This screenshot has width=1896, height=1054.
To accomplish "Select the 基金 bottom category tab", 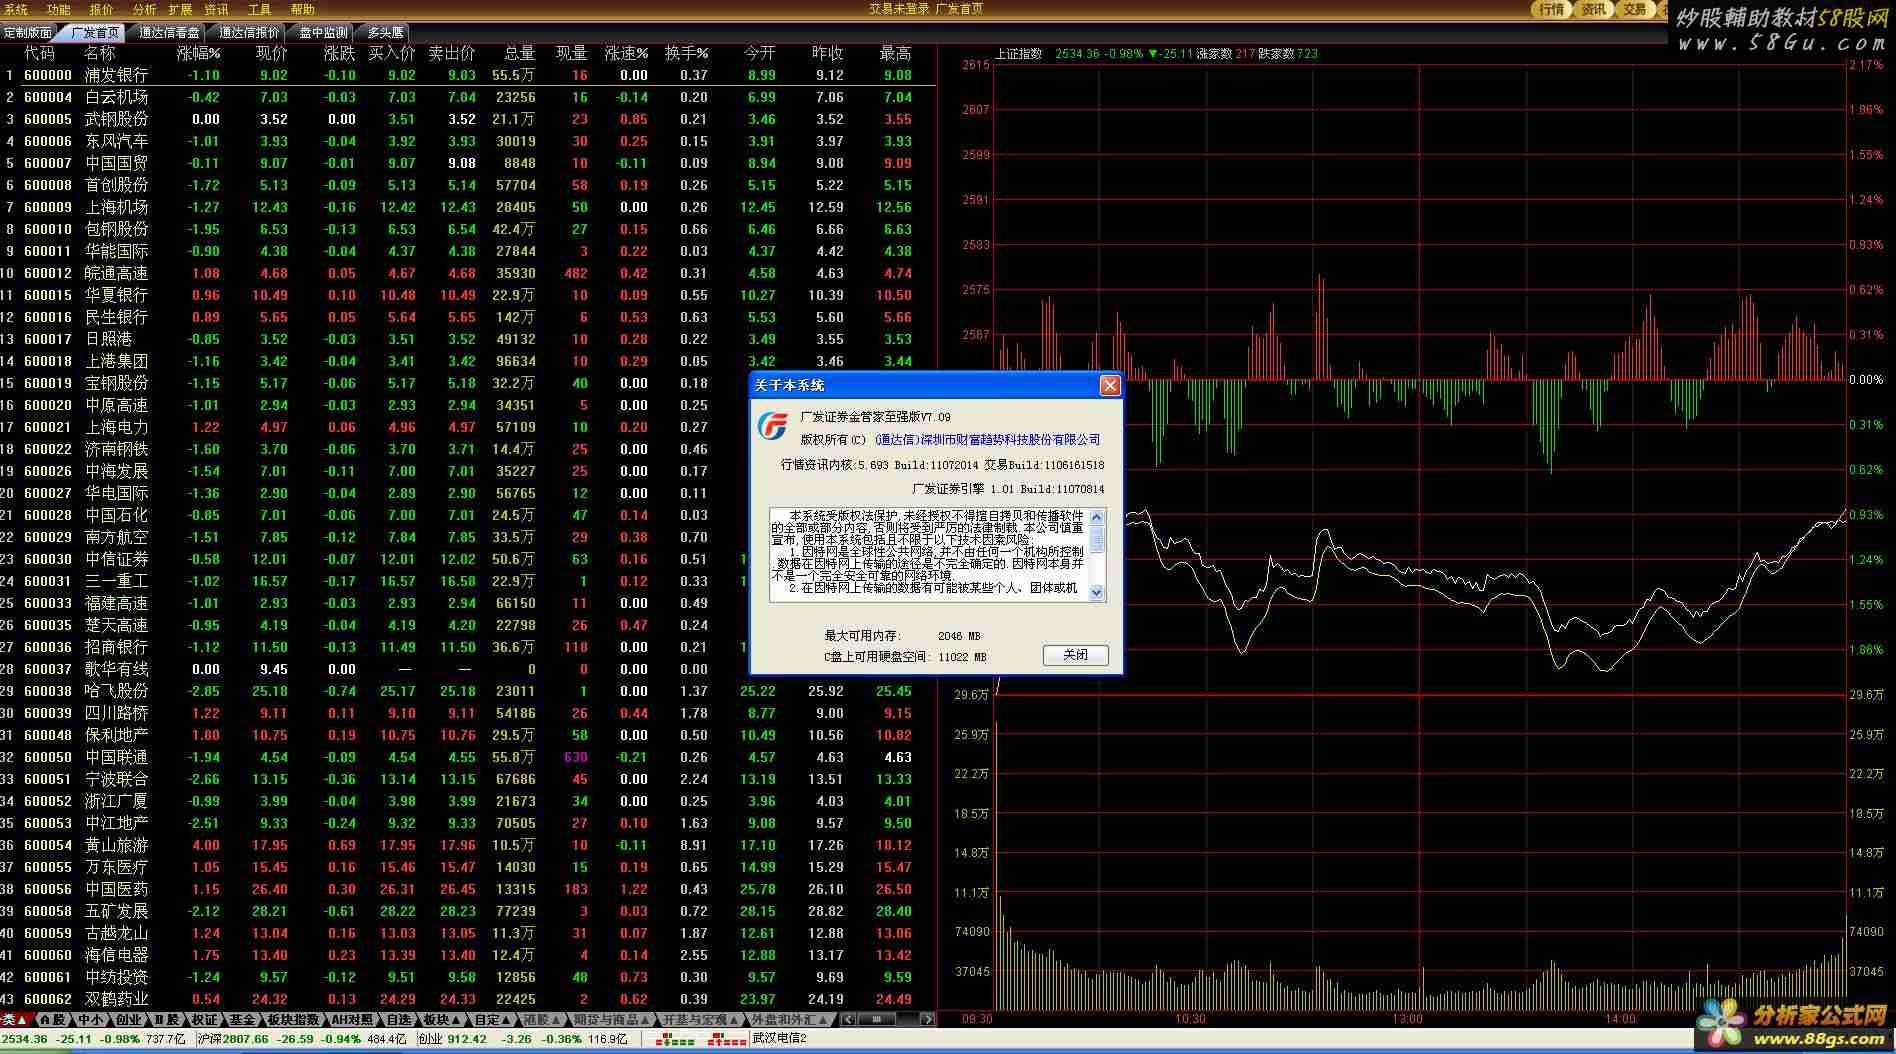I will 242,1019.
